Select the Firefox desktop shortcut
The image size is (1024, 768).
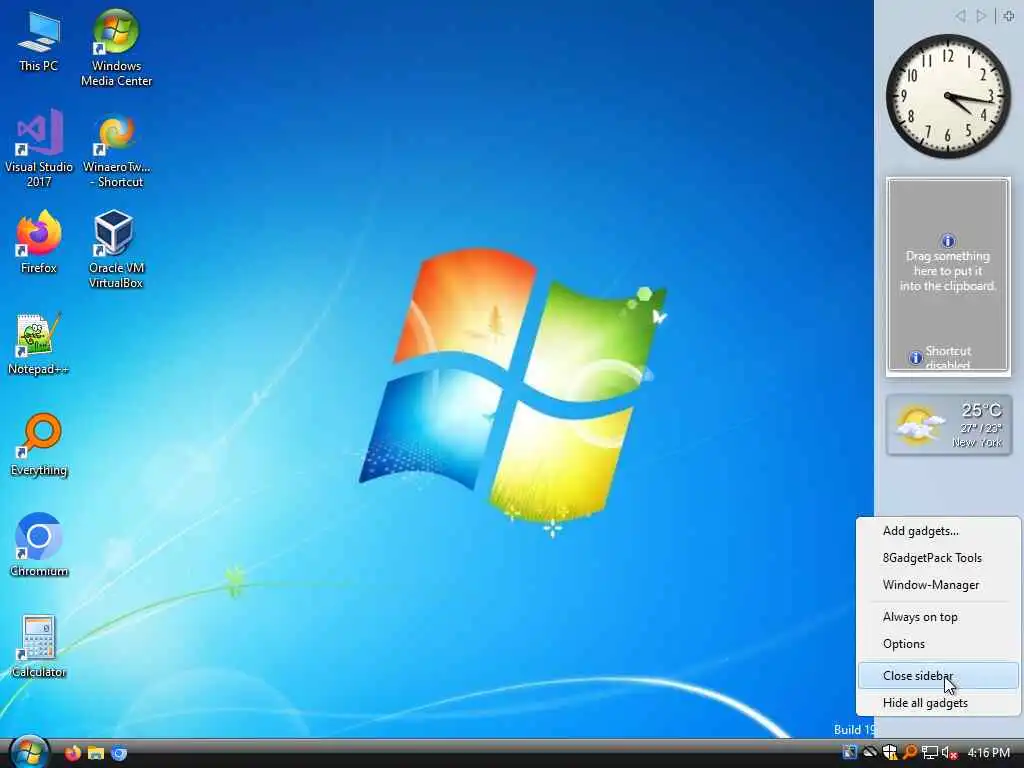coord(39,242)
